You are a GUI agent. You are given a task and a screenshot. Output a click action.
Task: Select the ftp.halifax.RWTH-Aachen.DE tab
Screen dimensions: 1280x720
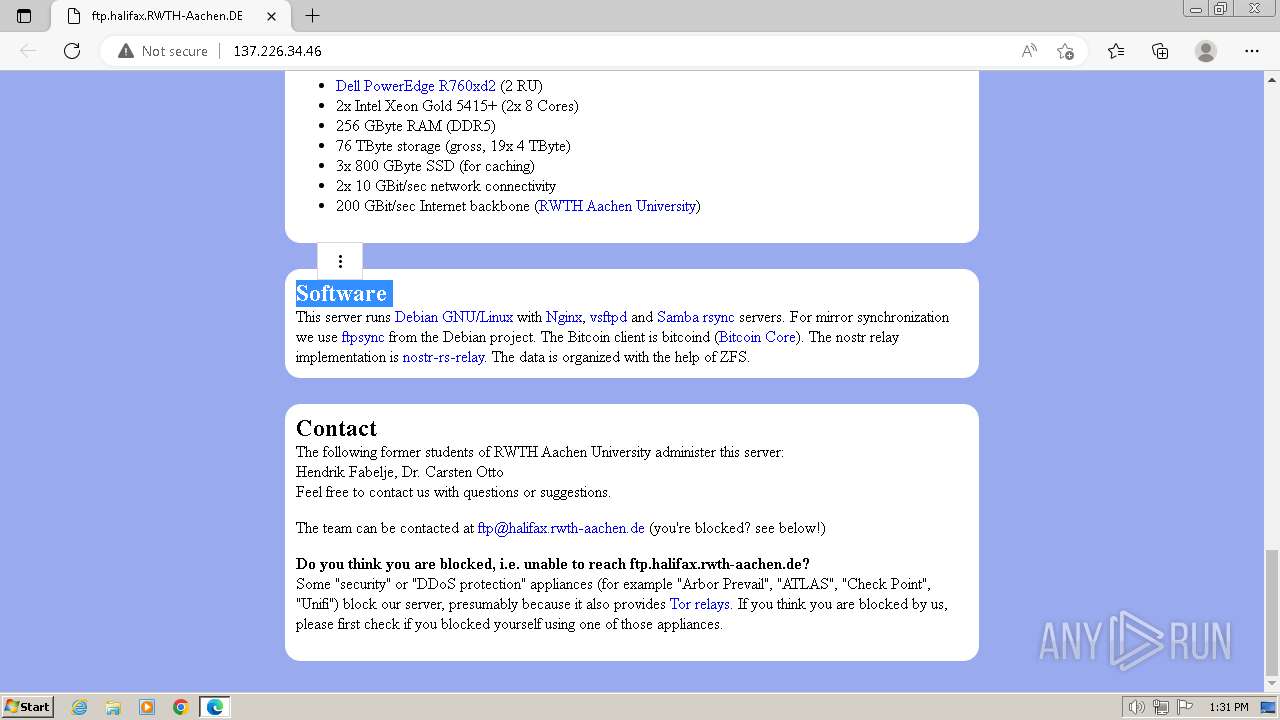pos(170,16)
